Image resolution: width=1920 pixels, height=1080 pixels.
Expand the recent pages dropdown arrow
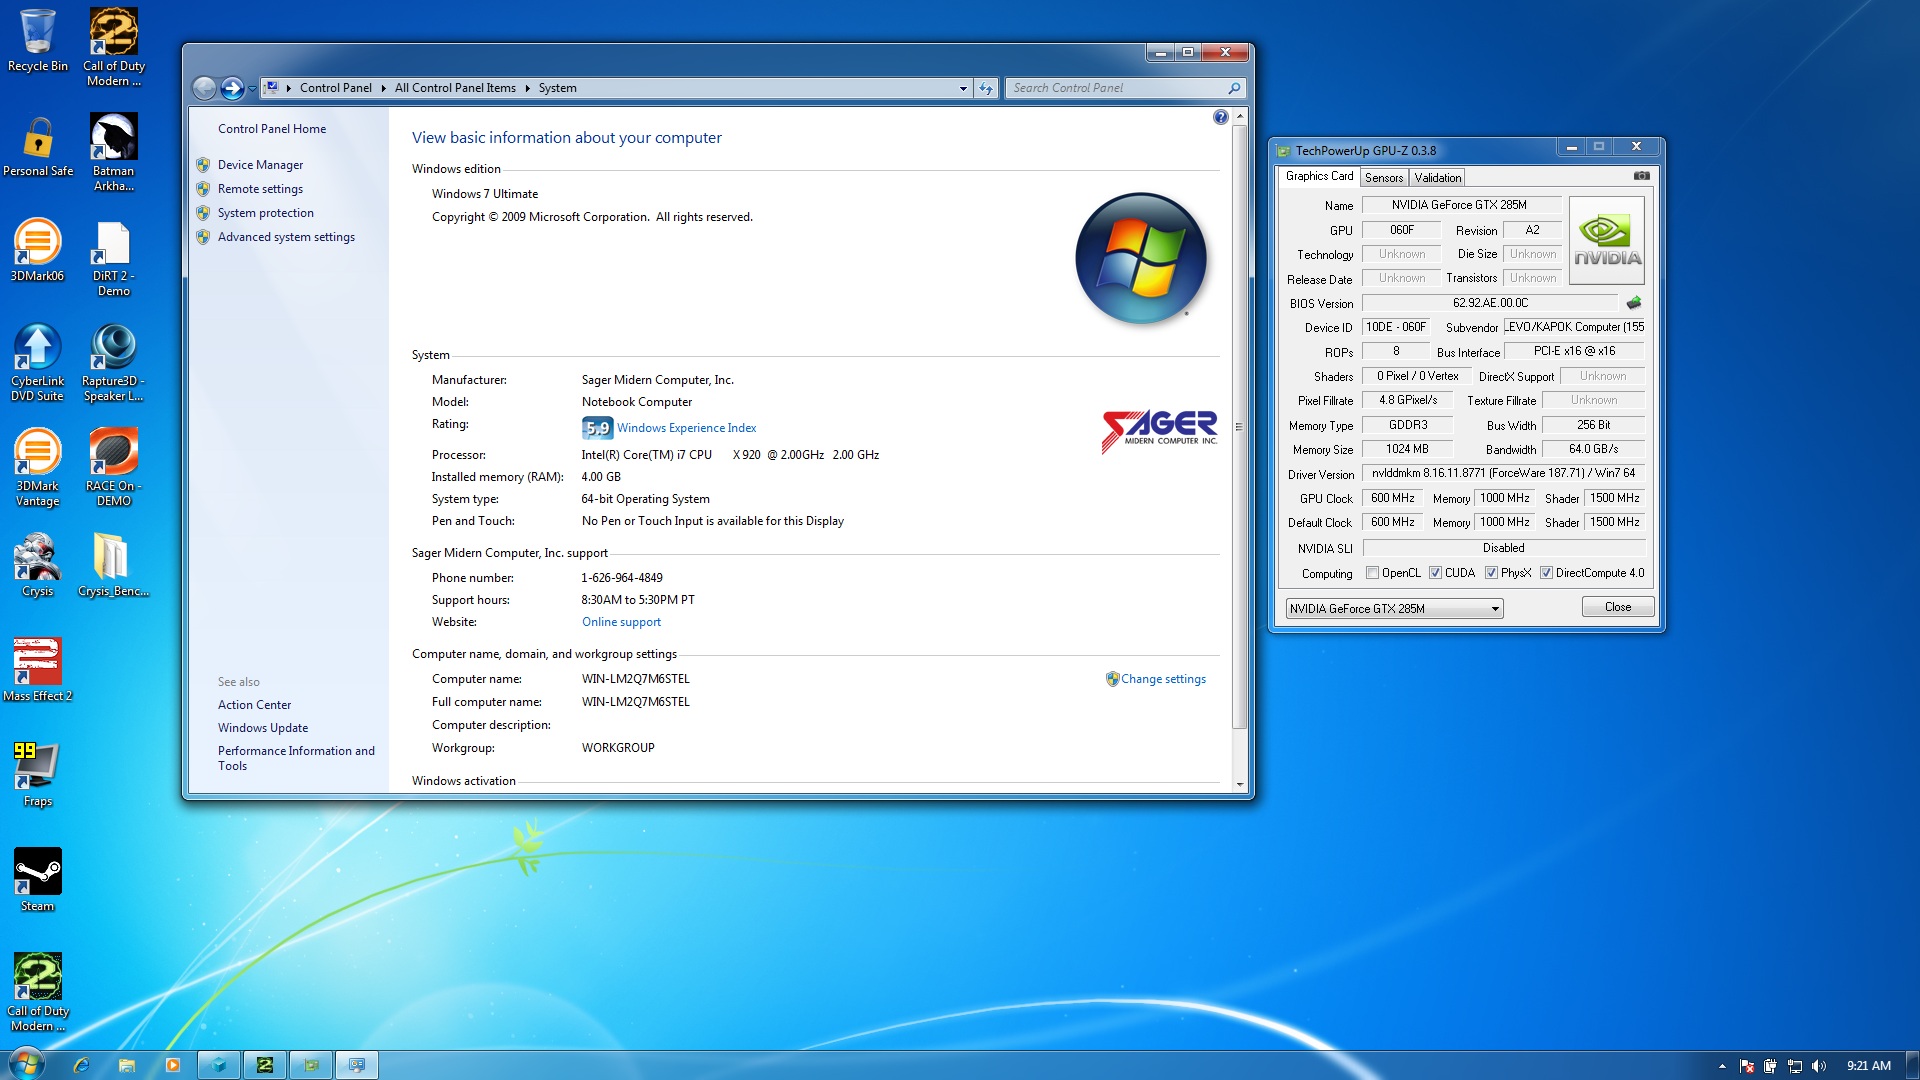[x=252, y=89]
